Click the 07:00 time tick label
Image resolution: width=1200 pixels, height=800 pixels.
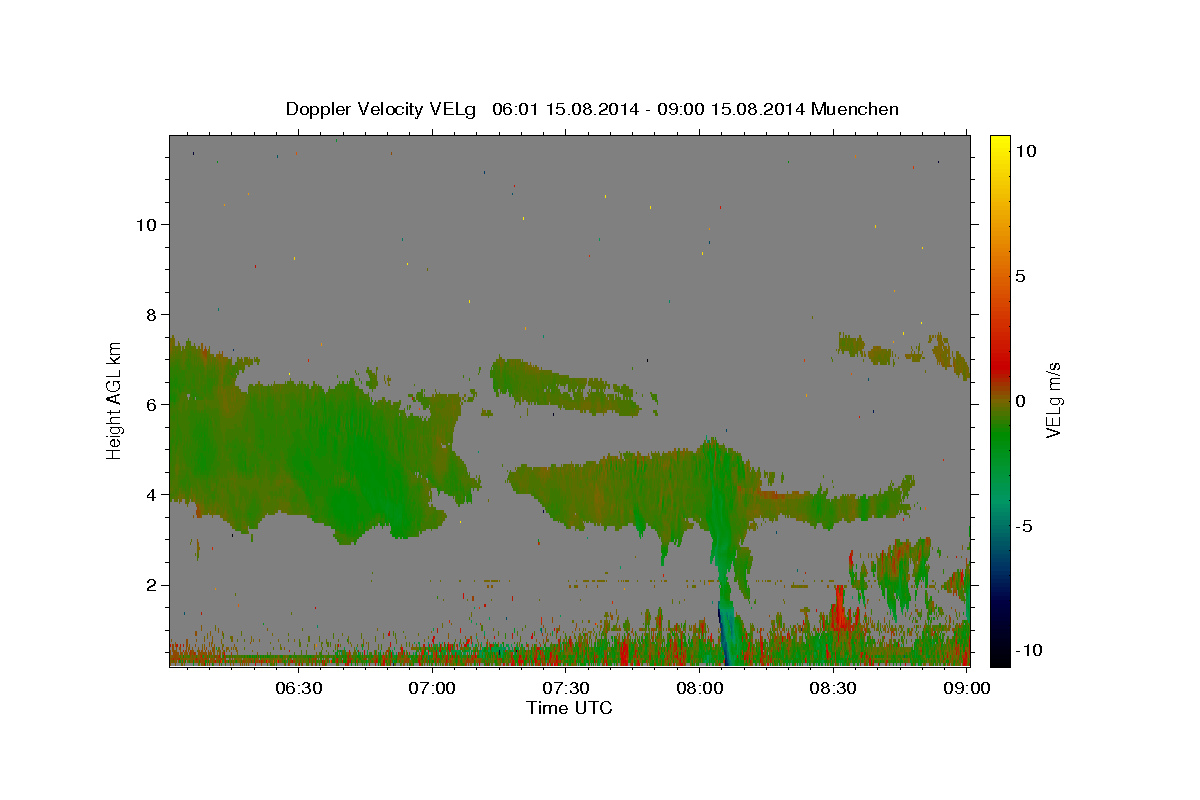[x=433, y=688]
